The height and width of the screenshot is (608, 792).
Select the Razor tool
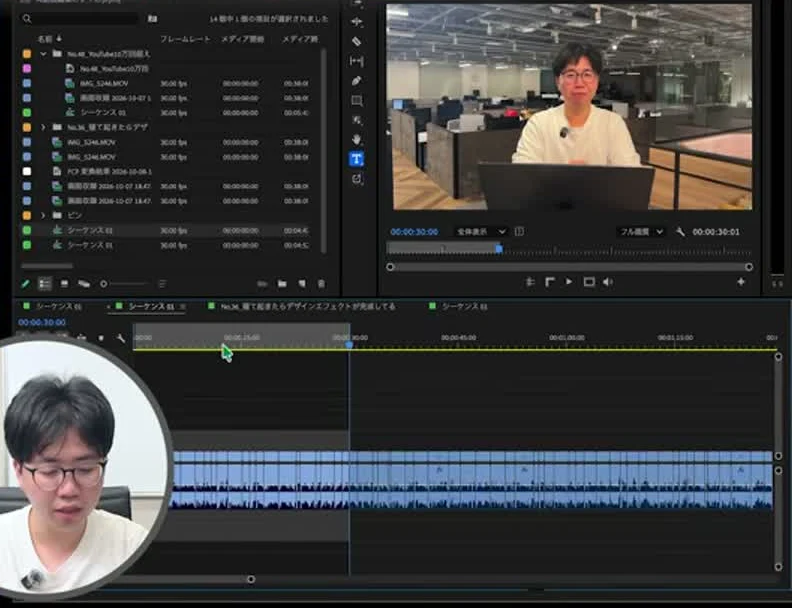click(x=357, y=41)
